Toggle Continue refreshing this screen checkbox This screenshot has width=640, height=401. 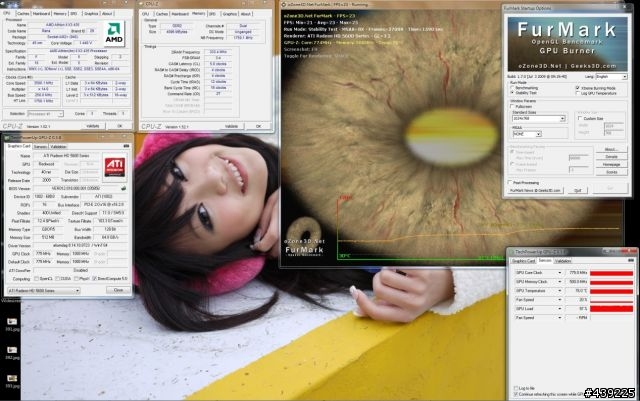point(516,394)
